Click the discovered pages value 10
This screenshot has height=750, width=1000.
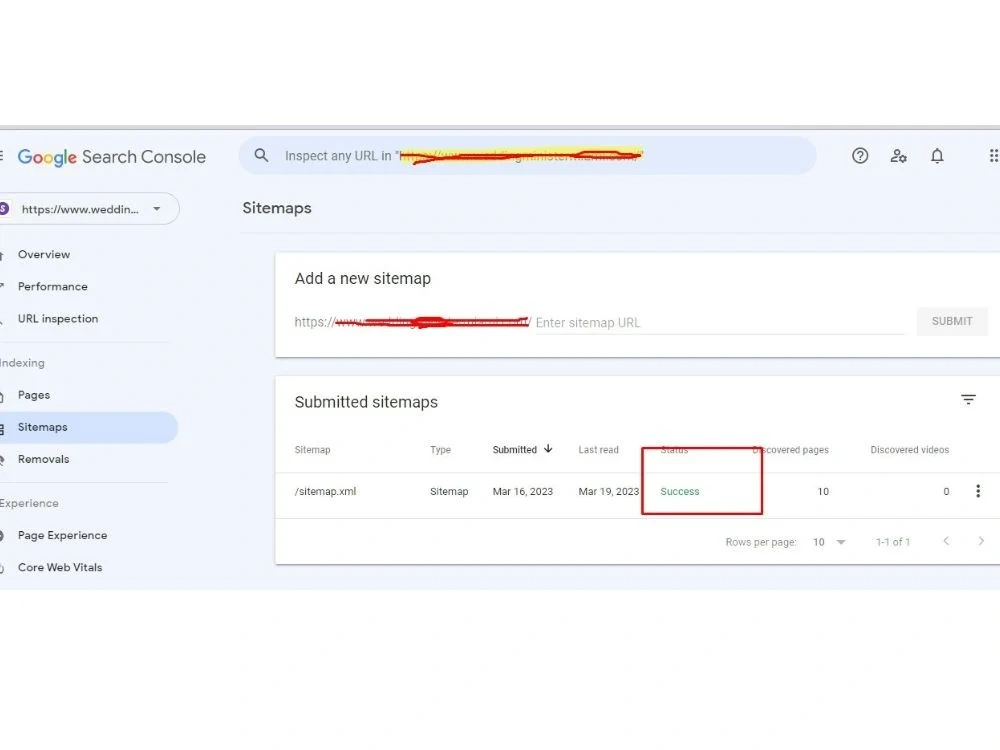click(823, 491)
